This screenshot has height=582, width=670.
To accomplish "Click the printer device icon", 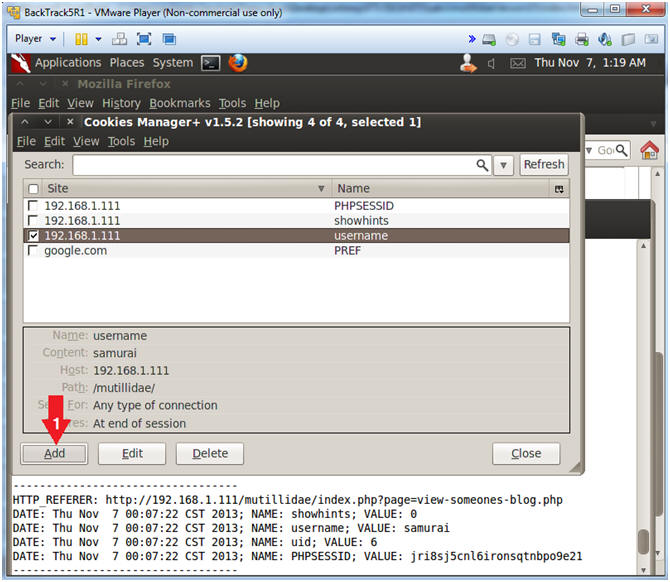I will (x=582, y=40).
